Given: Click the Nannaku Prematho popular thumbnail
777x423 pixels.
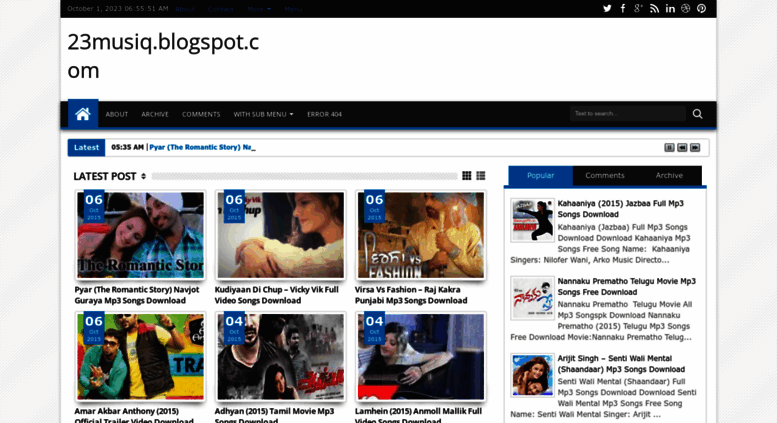Looking at the screenshot, I should pos(532,298).
